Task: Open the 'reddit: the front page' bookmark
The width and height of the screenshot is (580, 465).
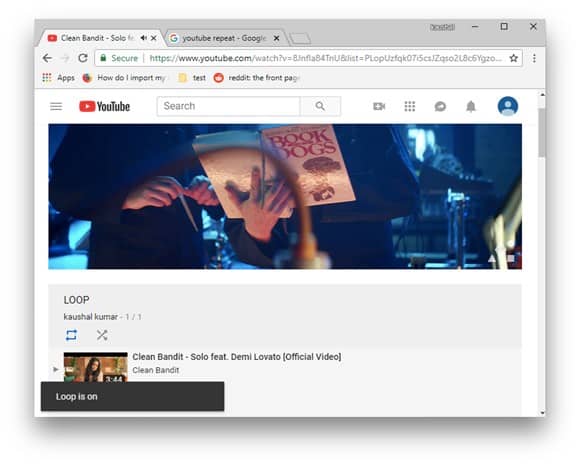Action: pos(256,78)
